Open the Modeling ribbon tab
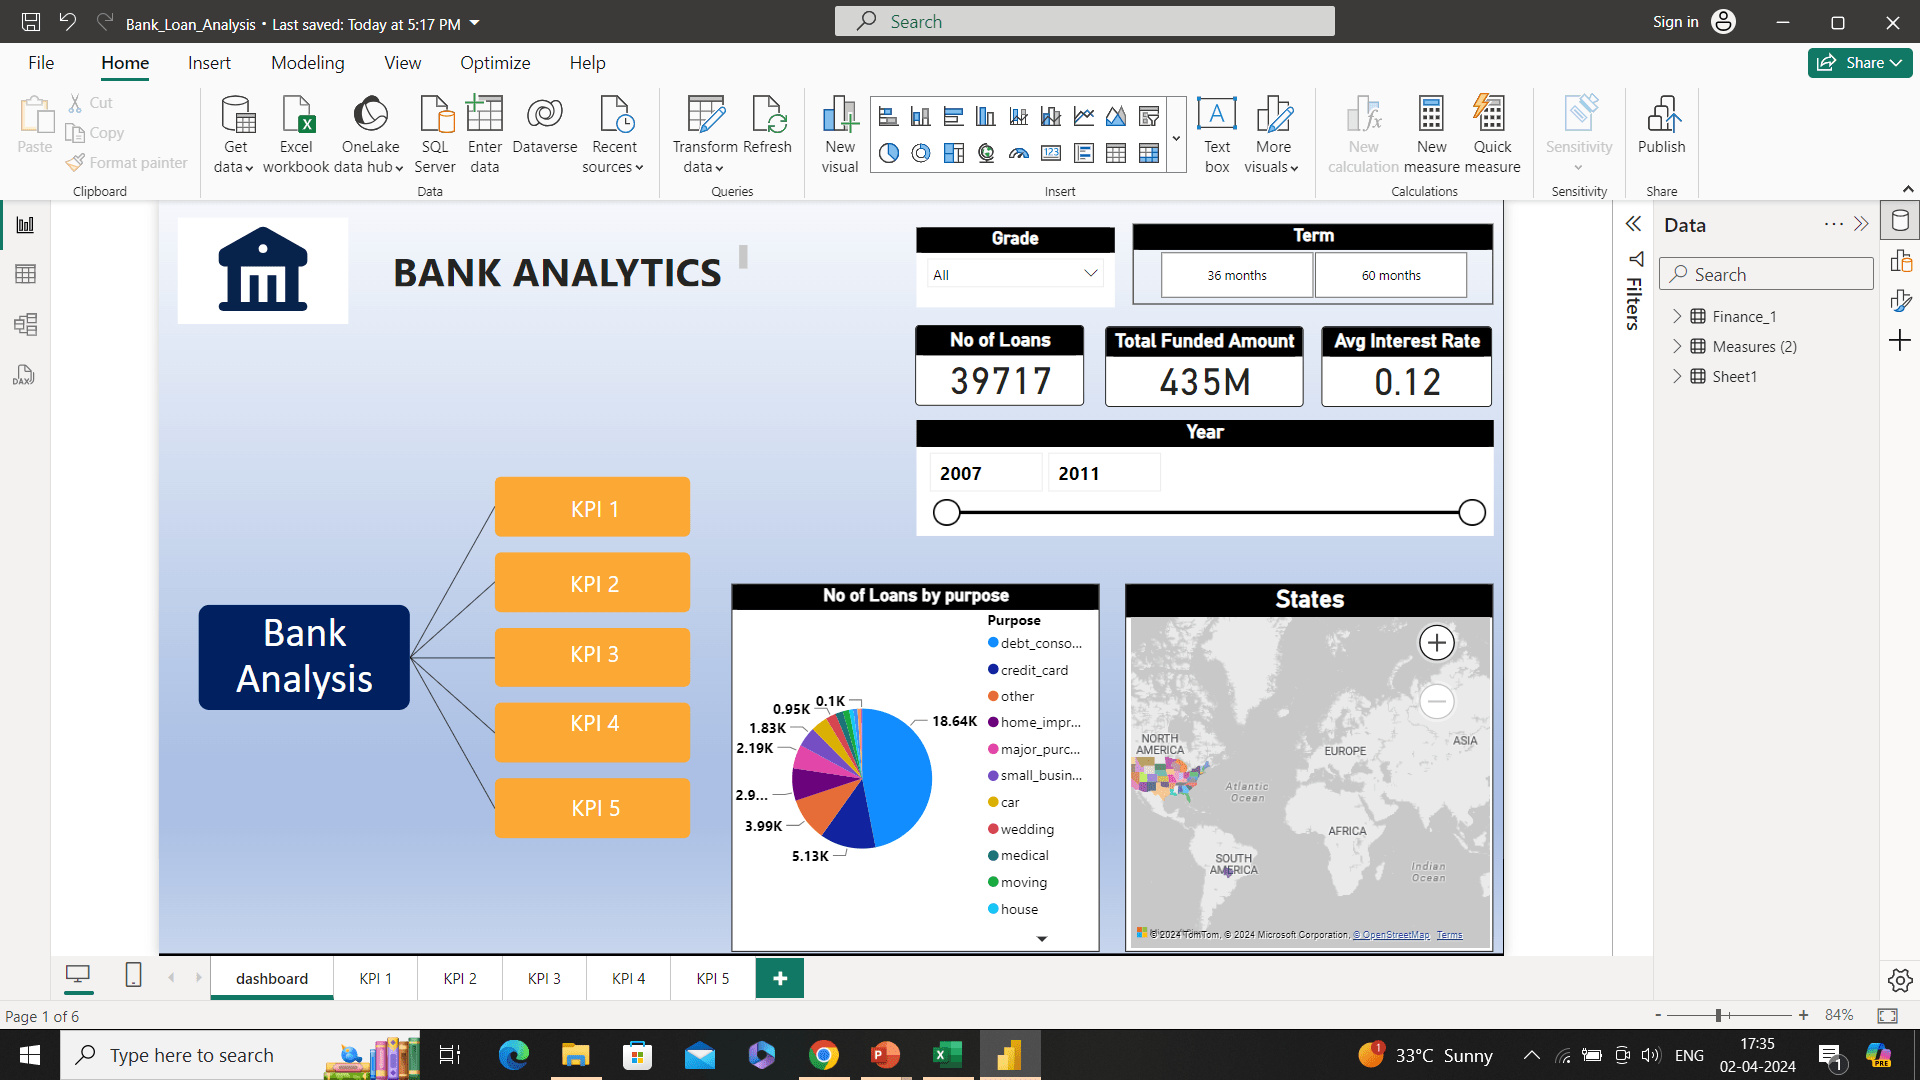Image resolution: width=1920 pixels, height=1080 pixels. (307, 63)
